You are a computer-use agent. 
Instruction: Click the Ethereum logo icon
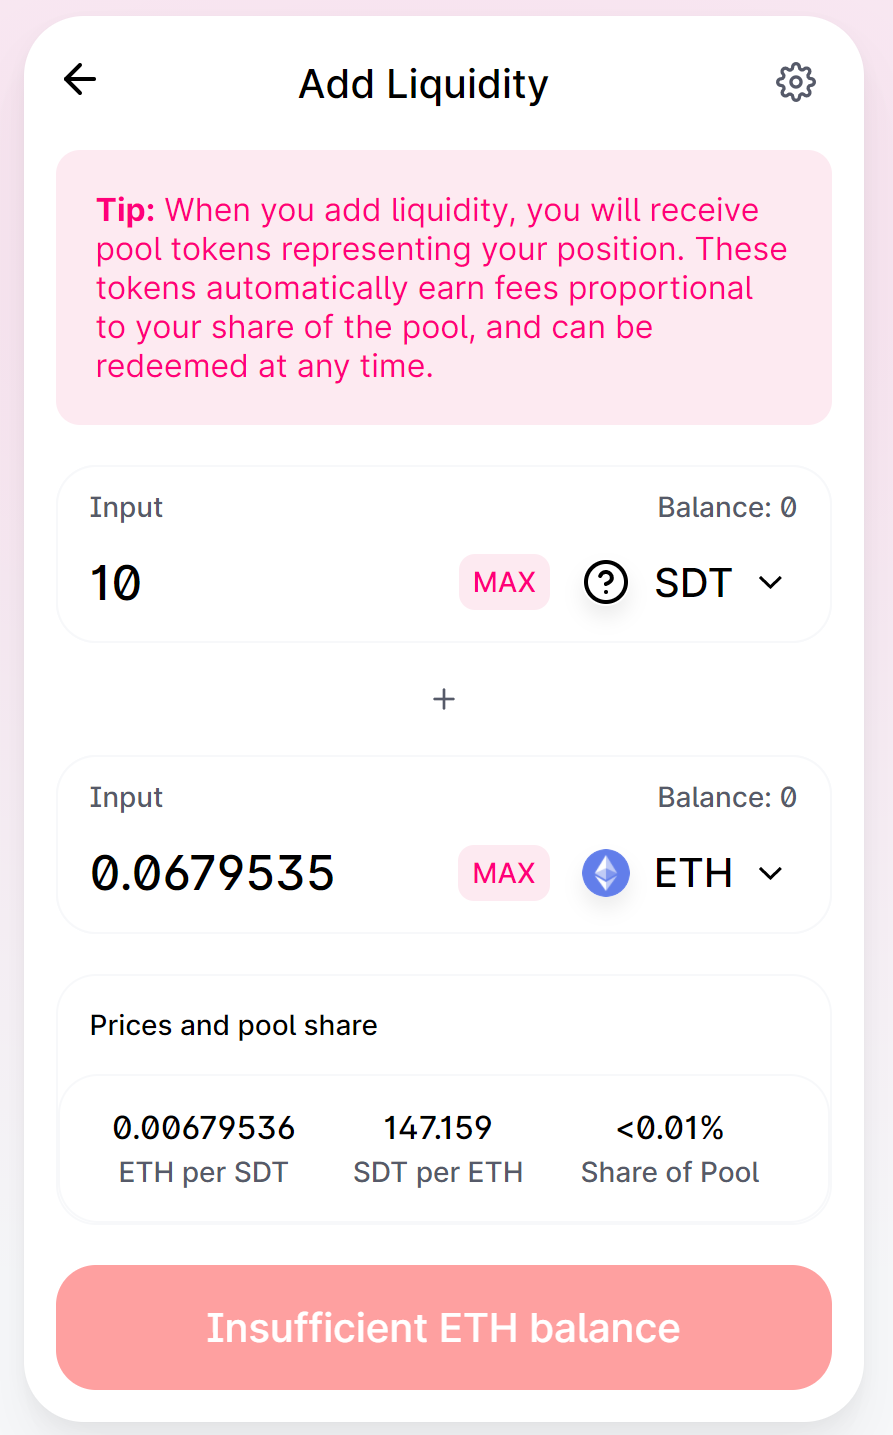tap(606, 873)
